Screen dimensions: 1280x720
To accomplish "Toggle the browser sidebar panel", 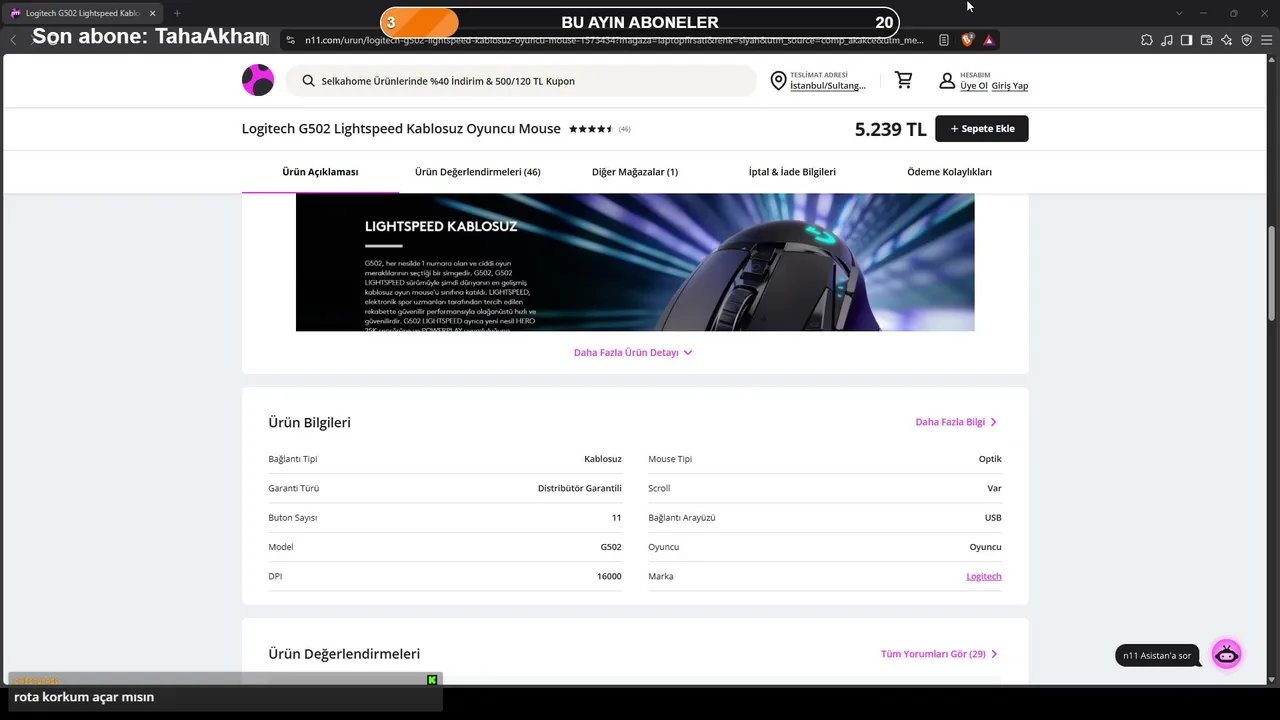I will coord(1186,40).
